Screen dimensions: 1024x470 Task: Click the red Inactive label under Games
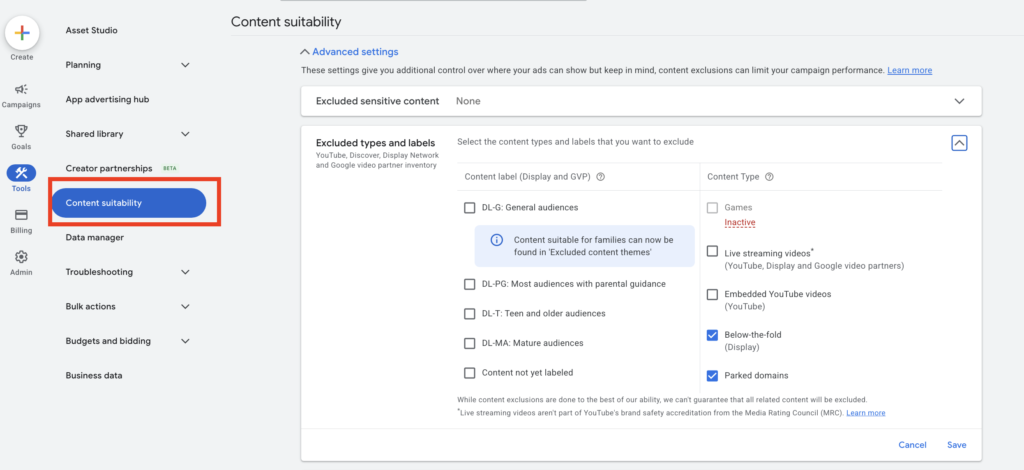point(740,223)
